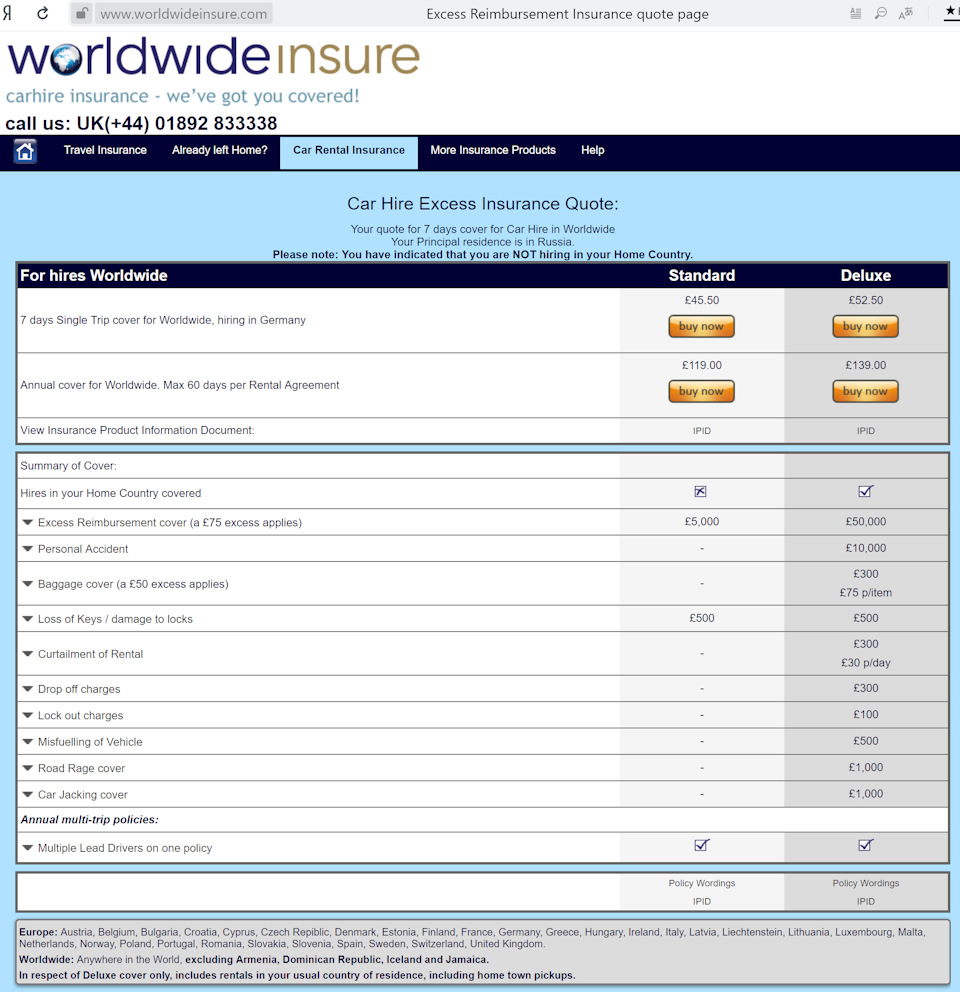Open Deluxe Policy Wordings link
The width and height of the screenshot is (960, 992).
click(866, 883)
